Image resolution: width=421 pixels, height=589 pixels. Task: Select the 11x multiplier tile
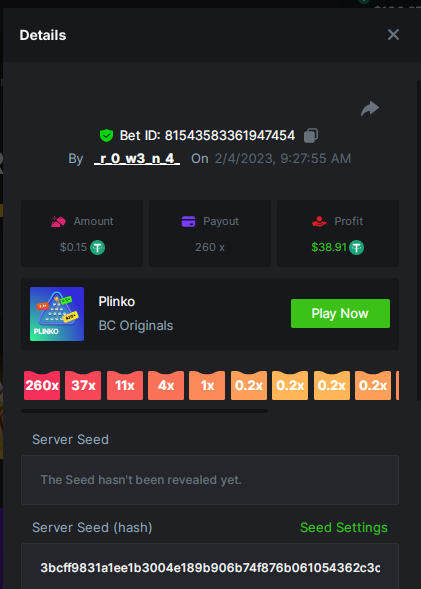coord(125,385)
